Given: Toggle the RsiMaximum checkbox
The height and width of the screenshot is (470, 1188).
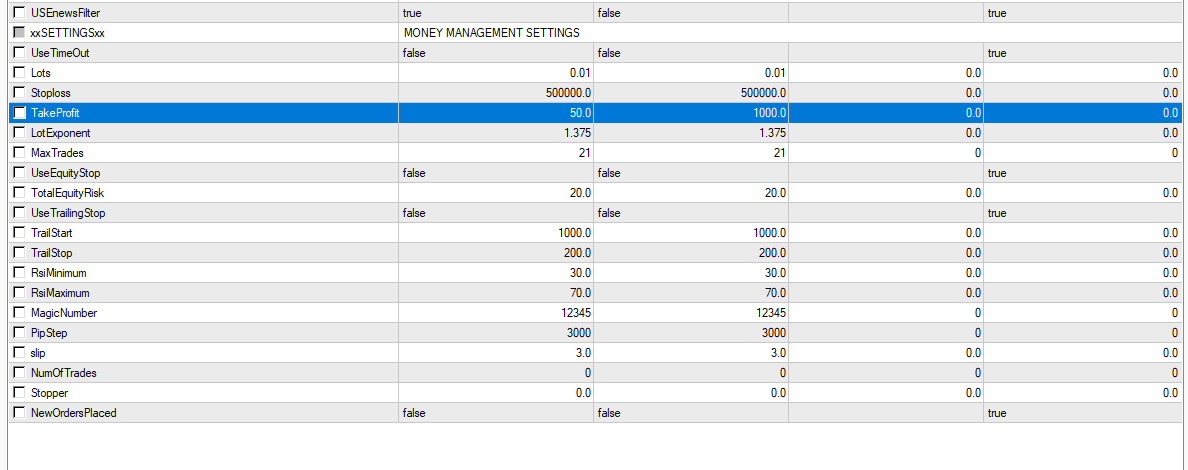Looking at the screenshot, I should pos(20,293).
